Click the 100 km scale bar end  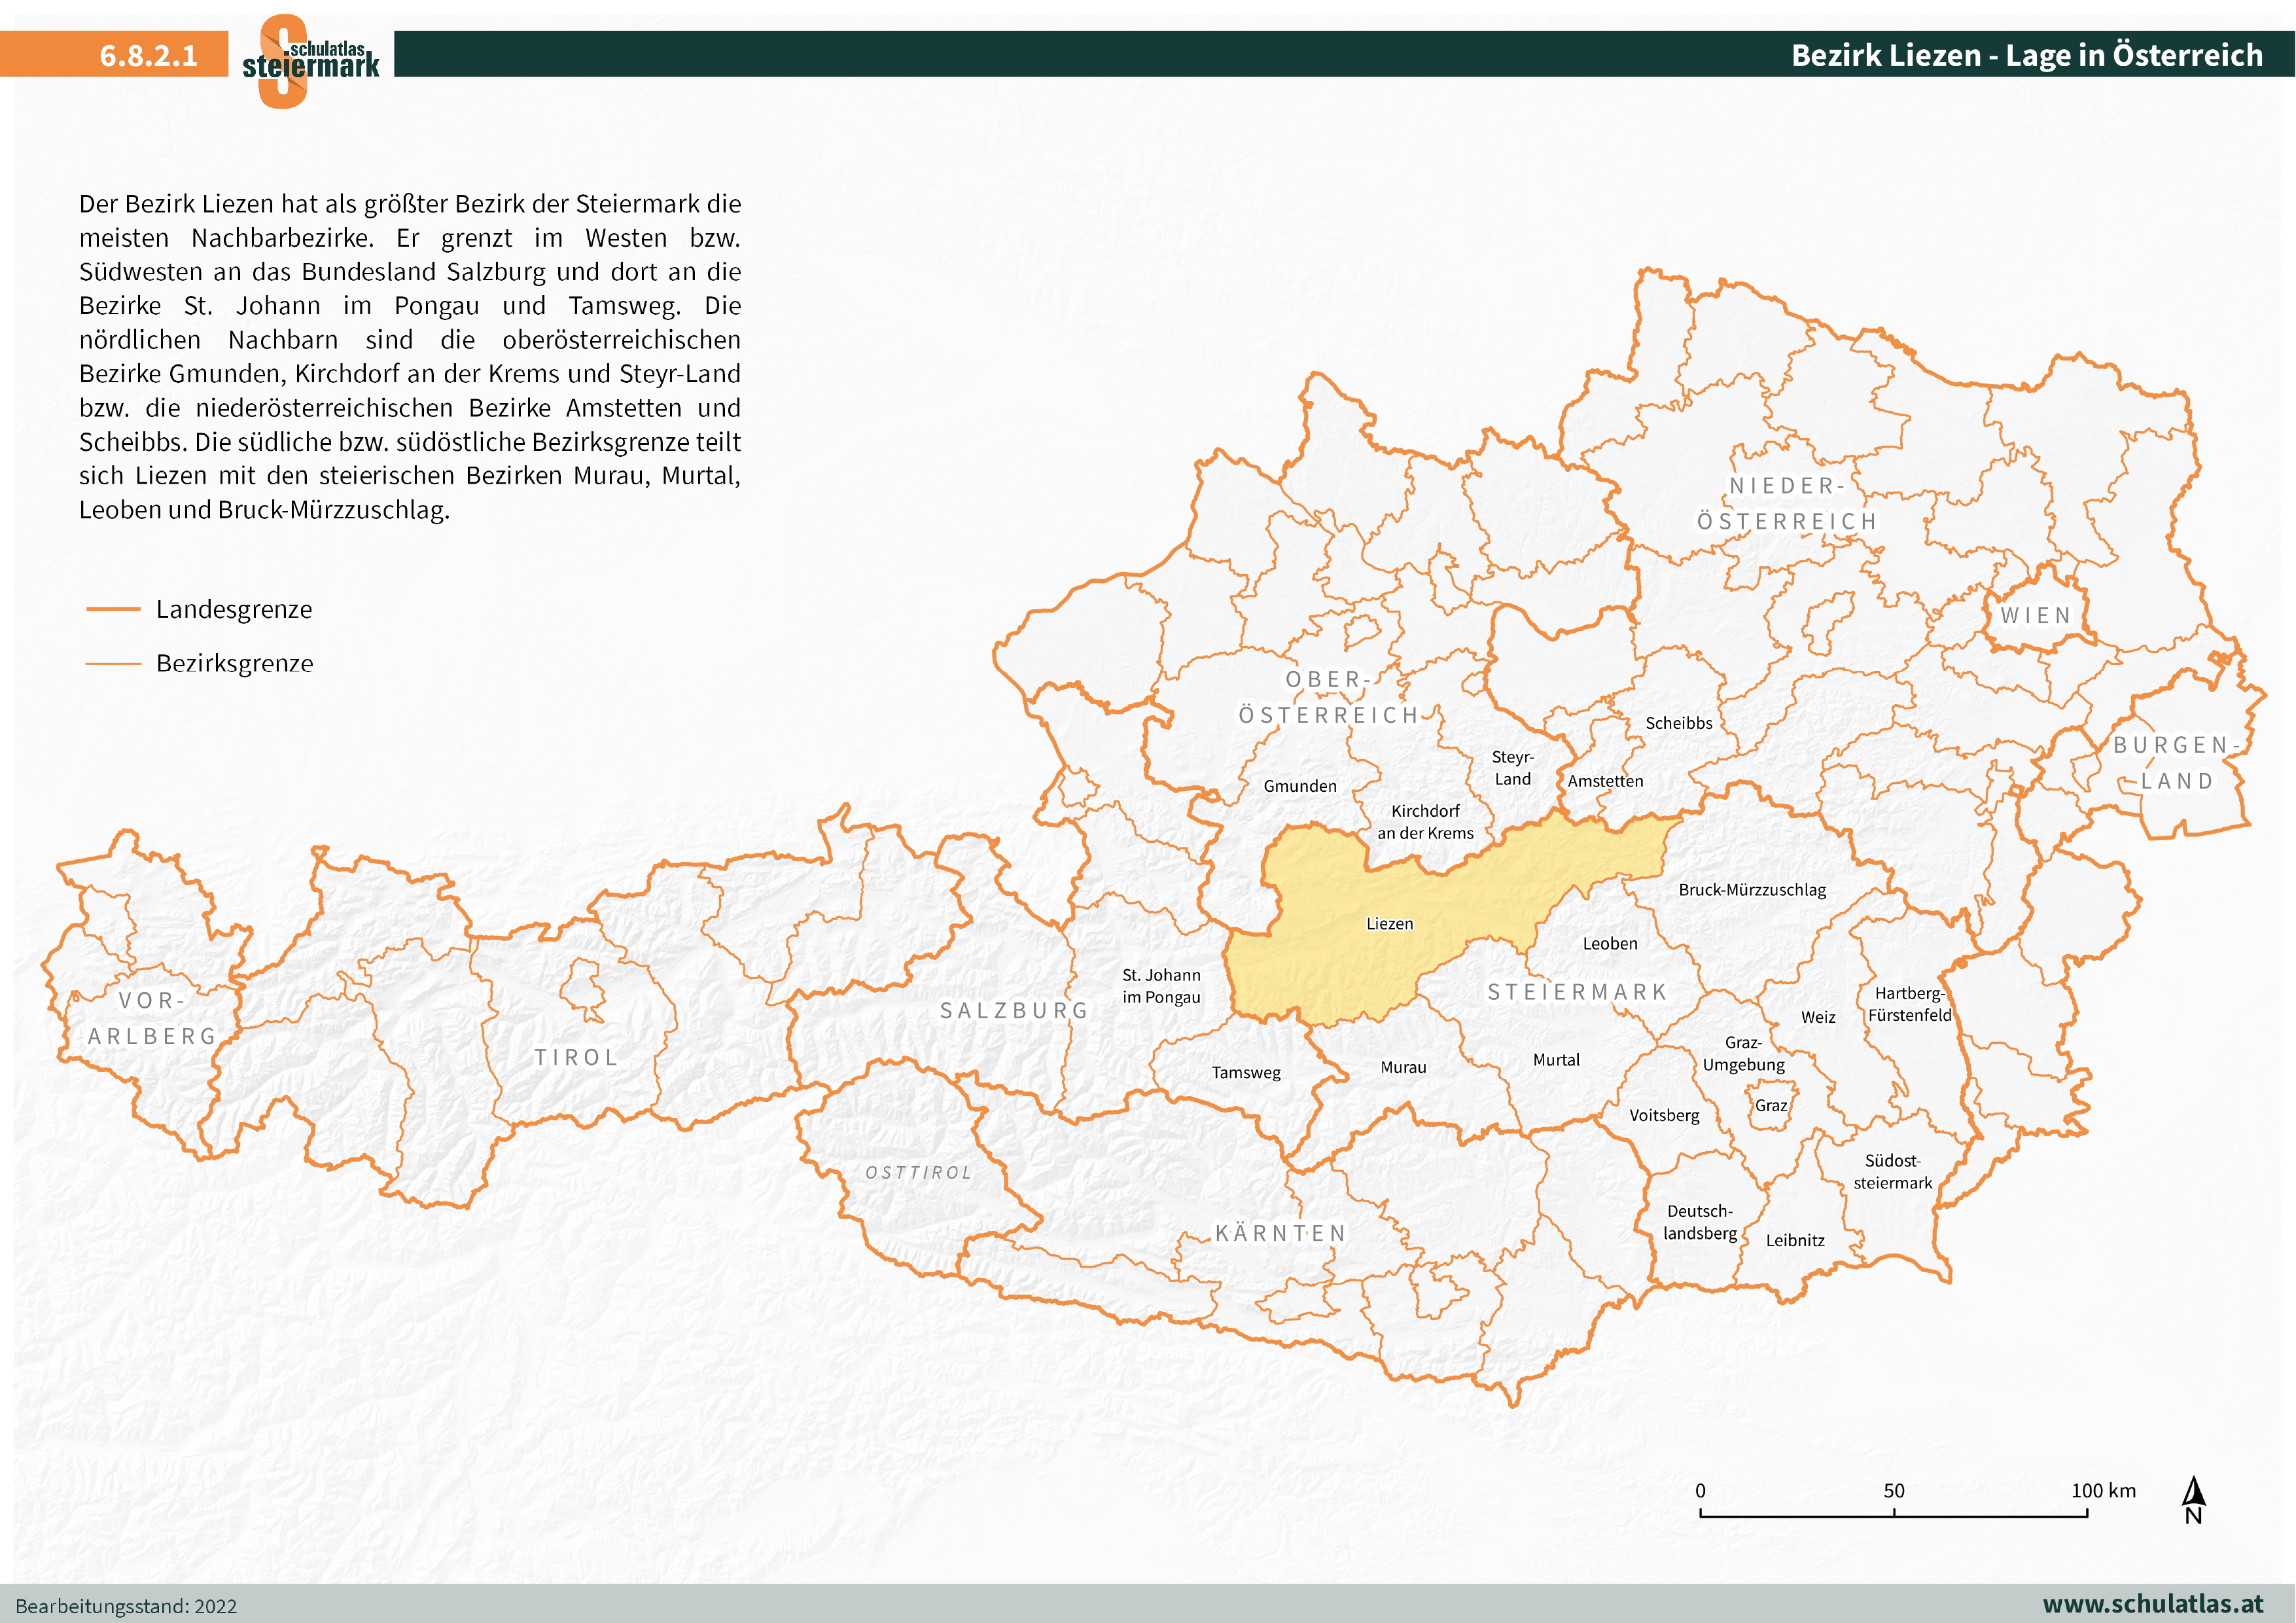coord(2087,1514)
